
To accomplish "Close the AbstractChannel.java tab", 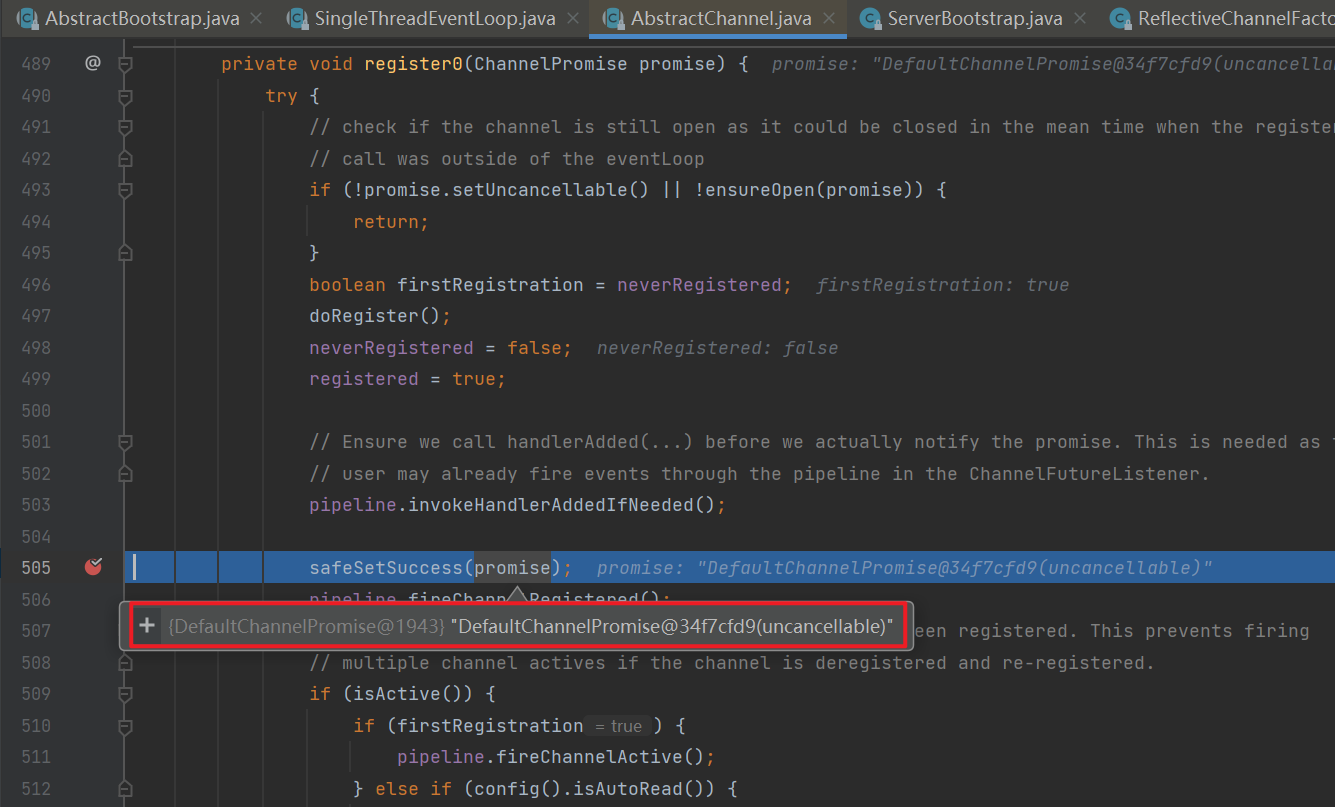I will coord(829,18).
